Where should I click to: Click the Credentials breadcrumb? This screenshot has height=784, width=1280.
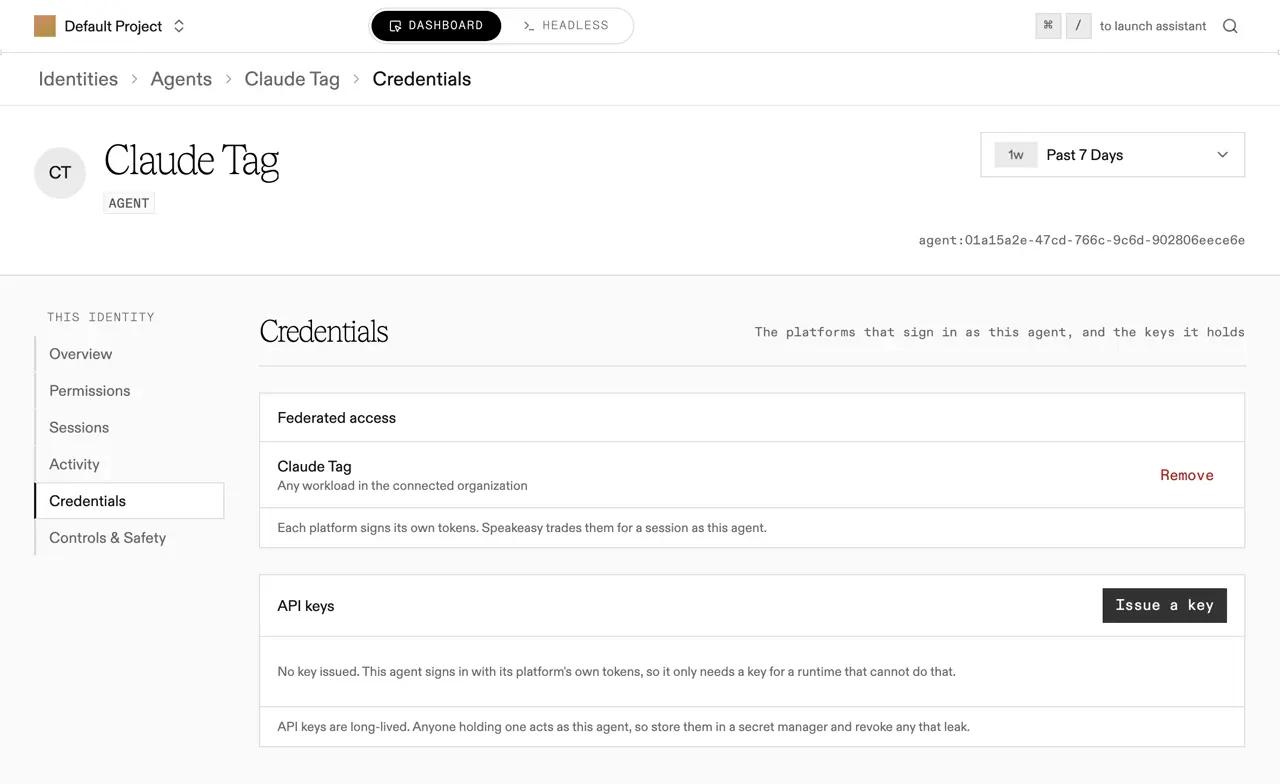[421, 79]
